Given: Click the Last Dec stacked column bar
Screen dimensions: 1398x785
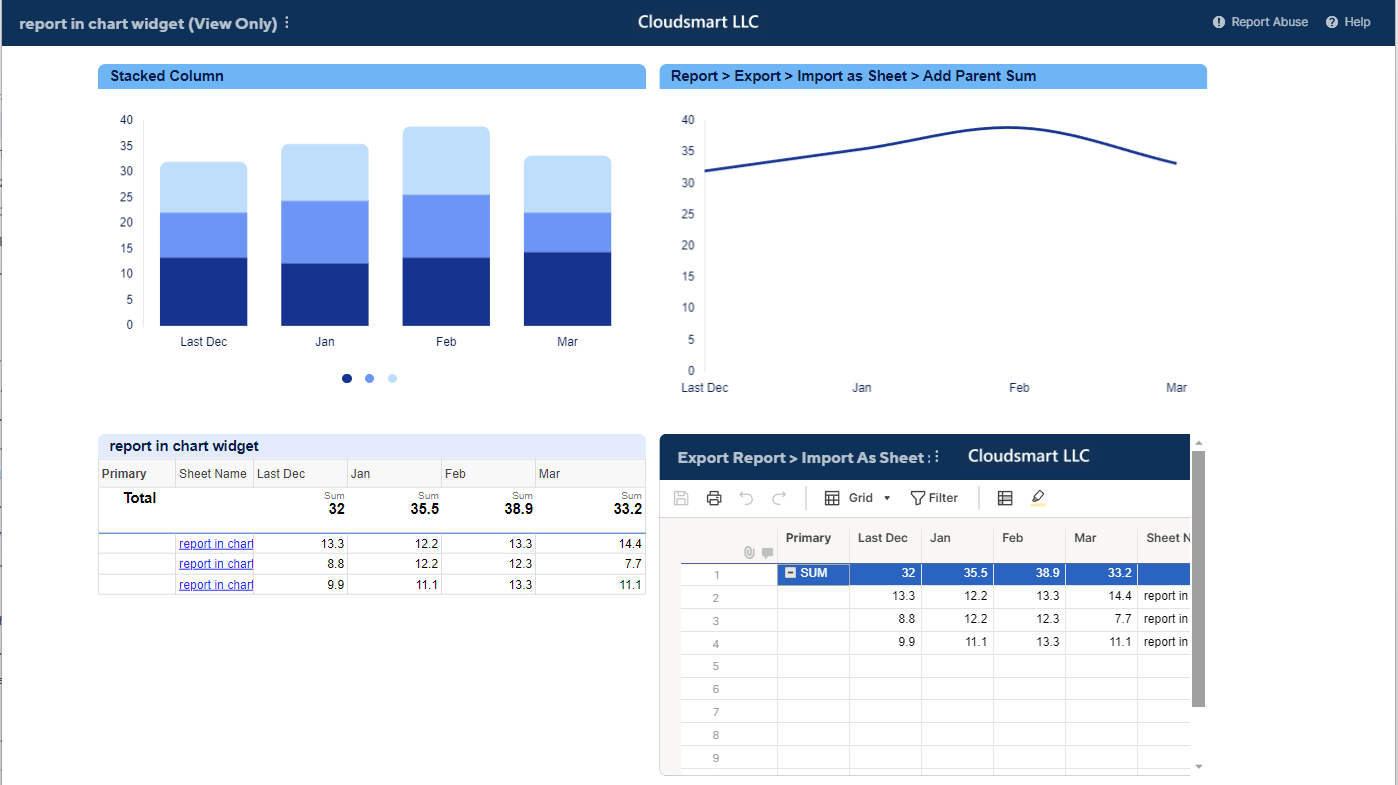Looking at the screenshot, I should tap(203, 244).
